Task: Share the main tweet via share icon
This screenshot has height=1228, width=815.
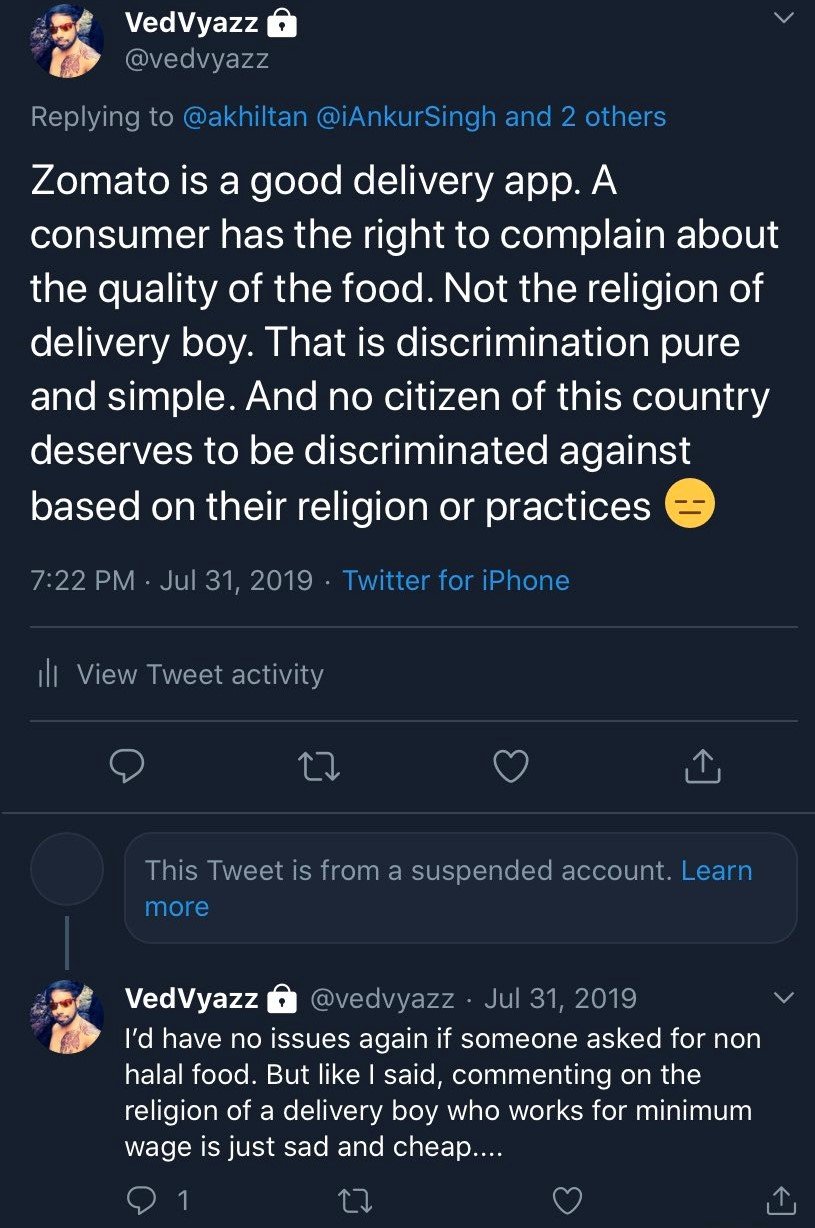Action: (702, 766)
